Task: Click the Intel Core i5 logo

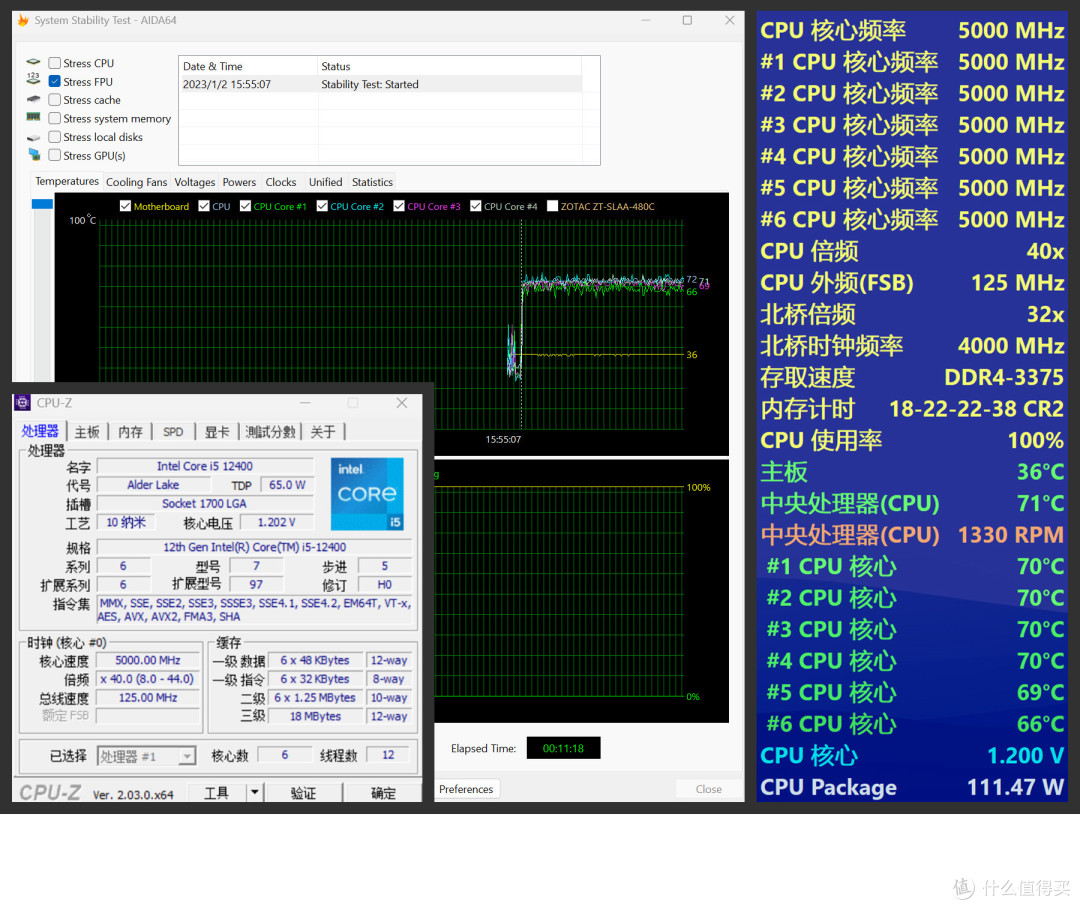Action: point(367,494)
